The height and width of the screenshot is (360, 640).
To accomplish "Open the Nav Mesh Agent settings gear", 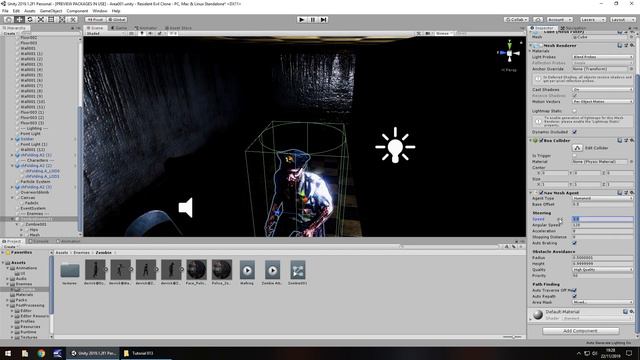I will coord(632,192).
